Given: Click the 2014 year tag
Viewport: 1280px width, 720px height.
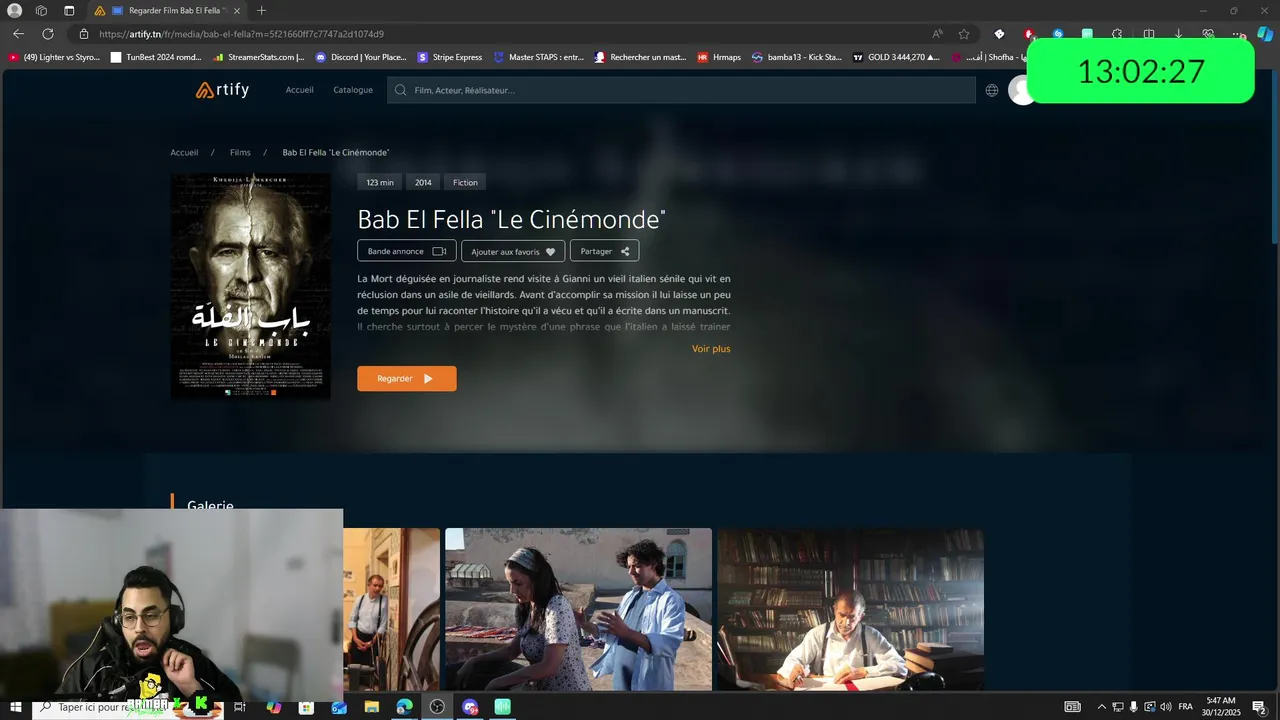Looking at the screenshot, I should tap(423, 182).
